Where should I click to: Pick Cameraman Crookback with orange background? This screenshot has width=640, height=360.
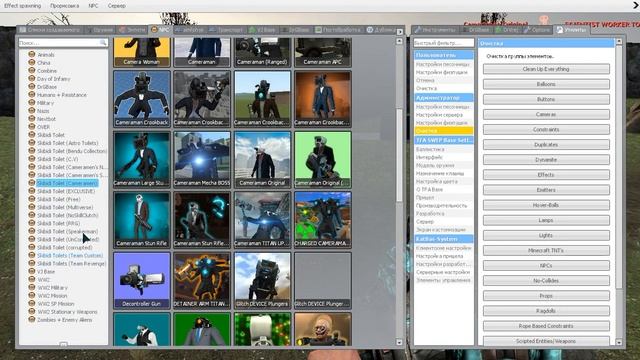tap(322, 99)
